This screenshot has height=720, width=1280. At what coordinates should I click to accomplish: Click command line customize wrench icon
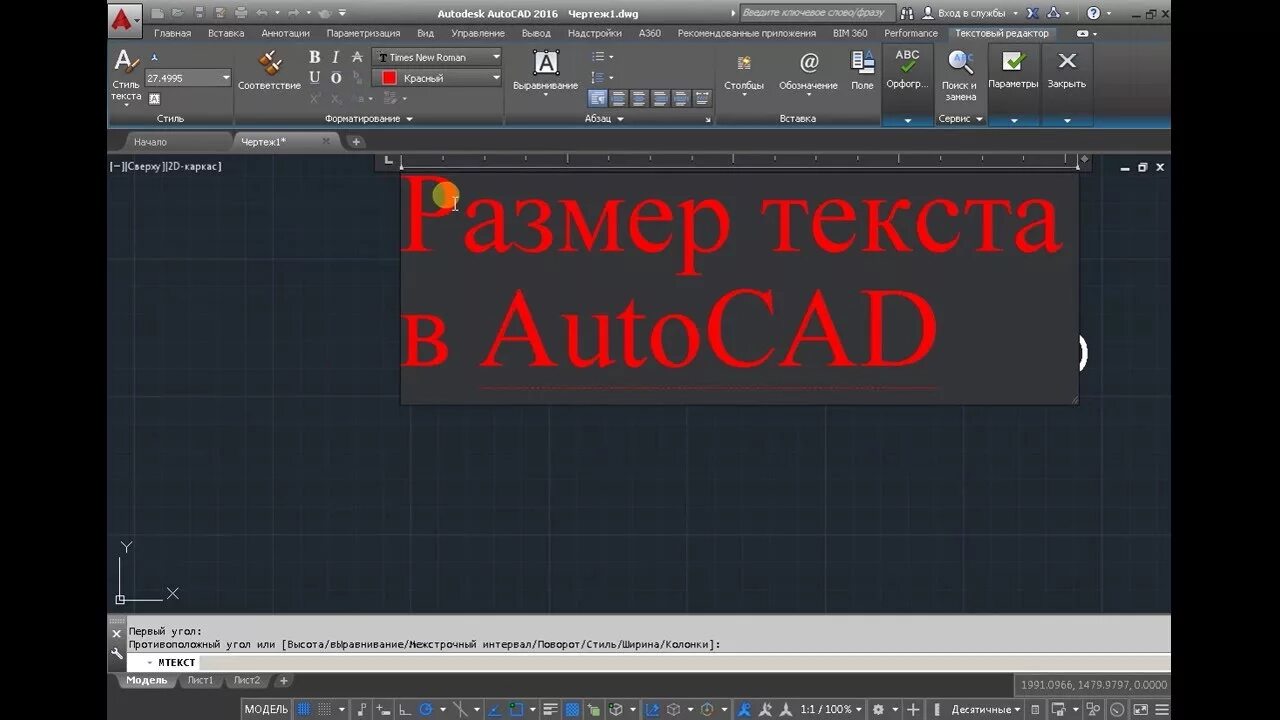click(x=116, y=652)
